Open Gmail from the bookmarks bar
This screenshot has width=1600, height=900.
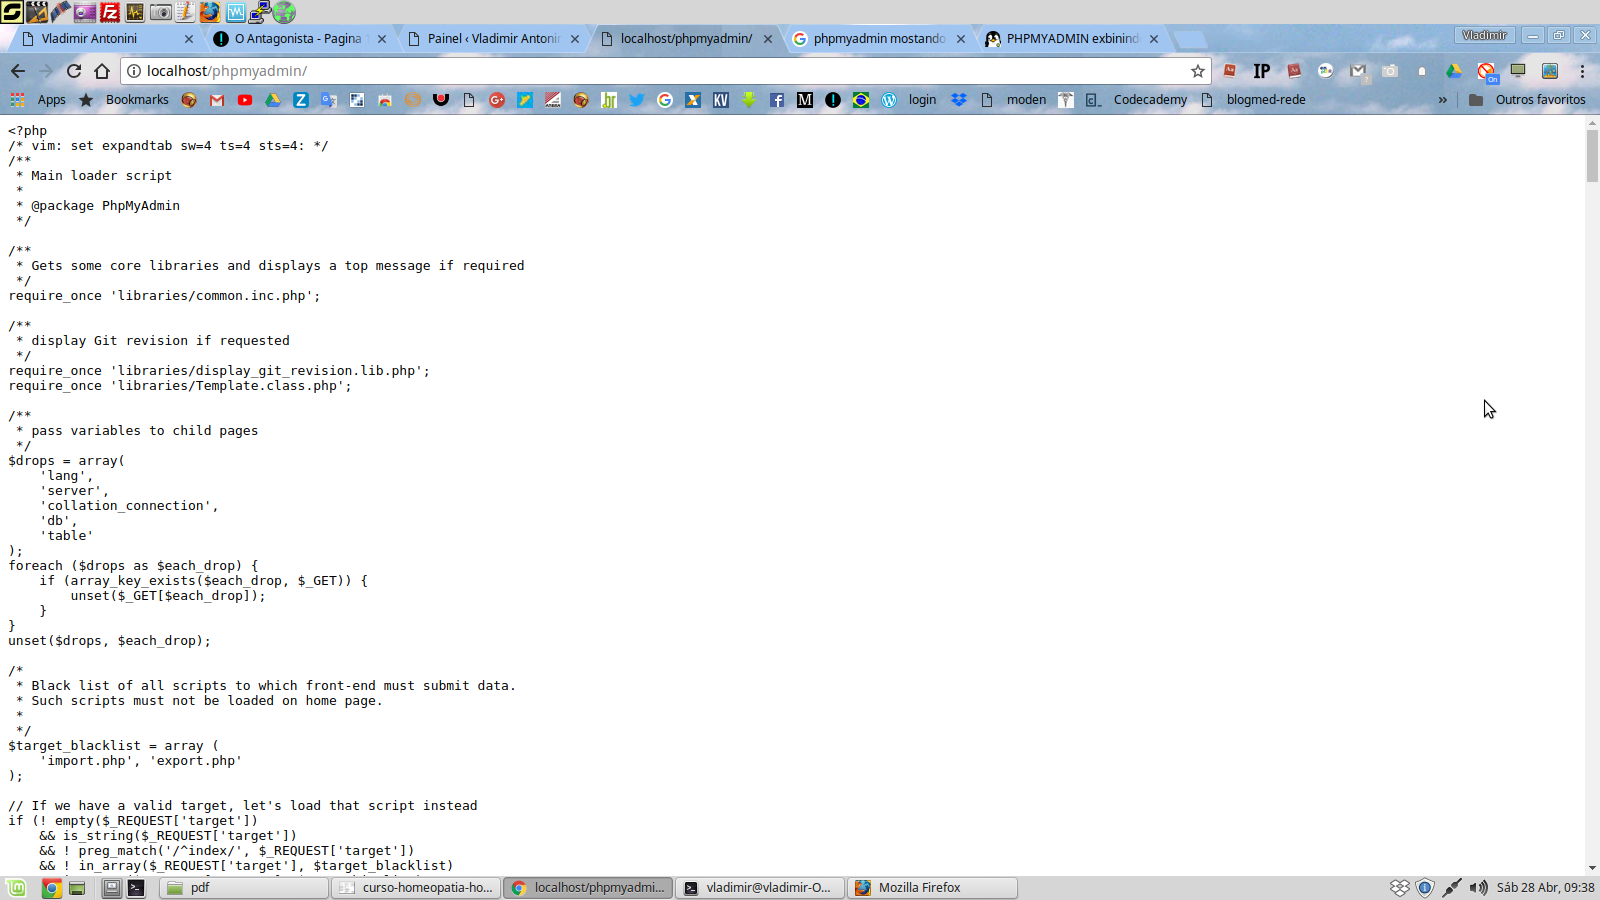pos(216,99)
